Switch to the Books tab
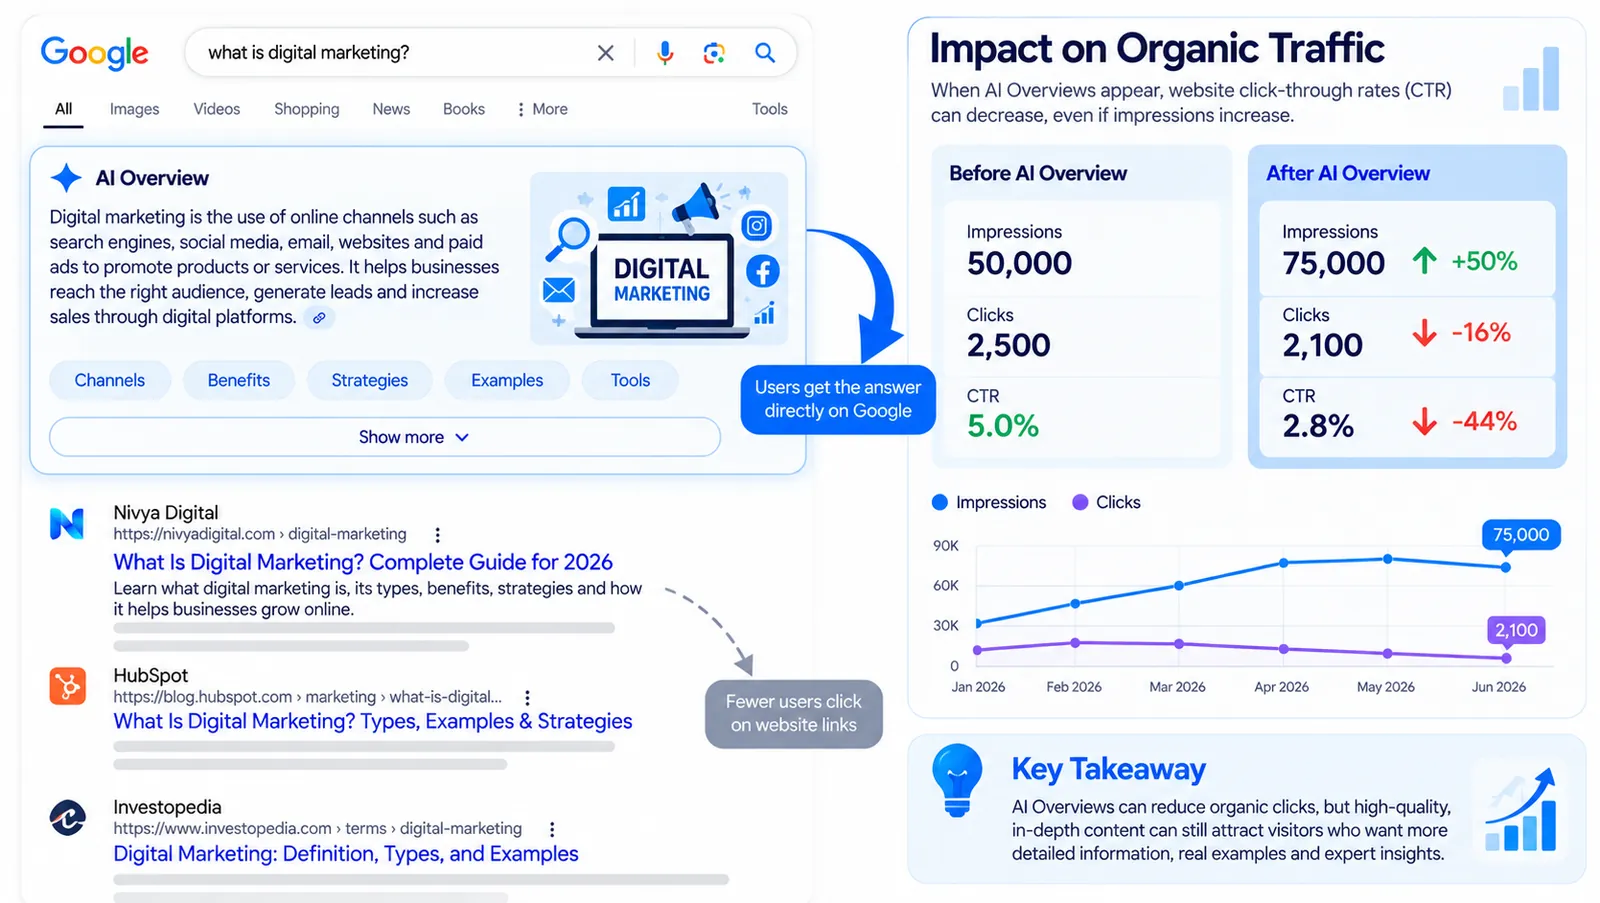Viewport: 1600px width, 903px height. pyautogui.click(x=464, y=109)
